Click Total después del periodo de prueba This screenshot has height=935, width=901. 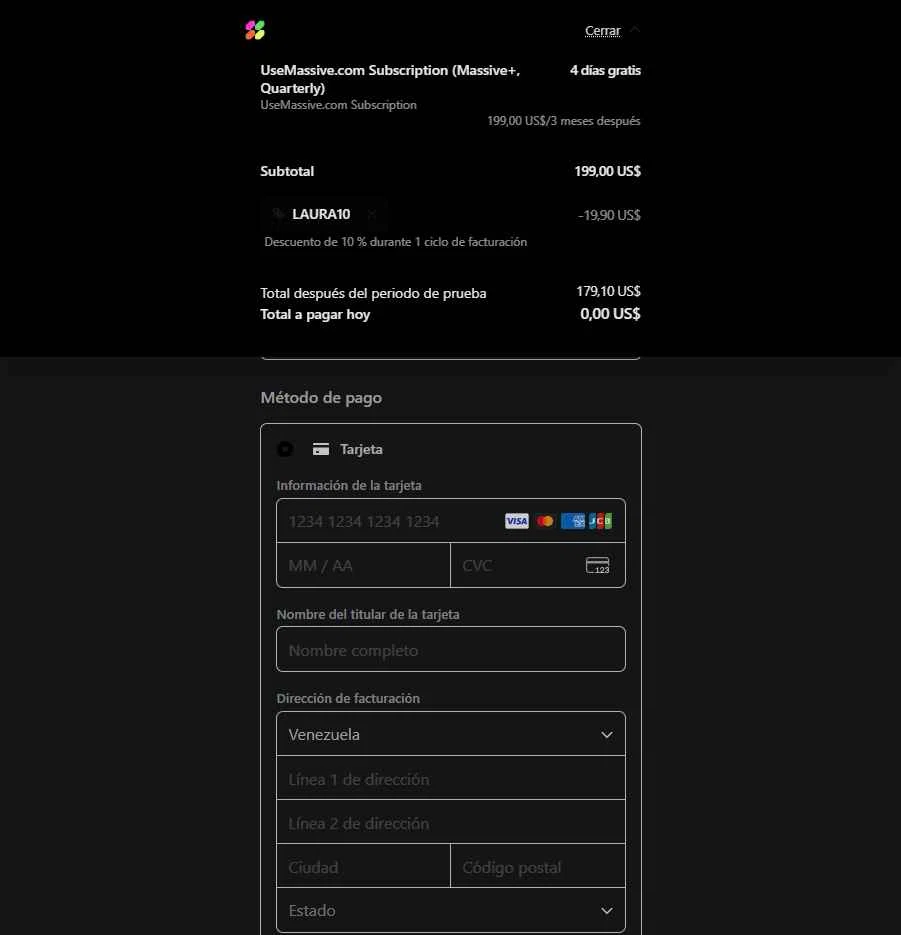373,293
